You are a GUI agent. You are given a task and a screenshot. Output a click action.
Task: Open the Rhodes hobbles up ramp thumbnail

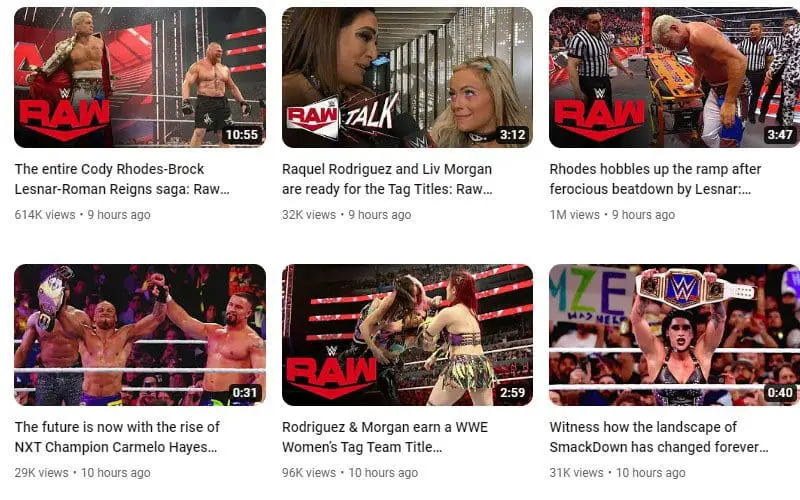674,77
